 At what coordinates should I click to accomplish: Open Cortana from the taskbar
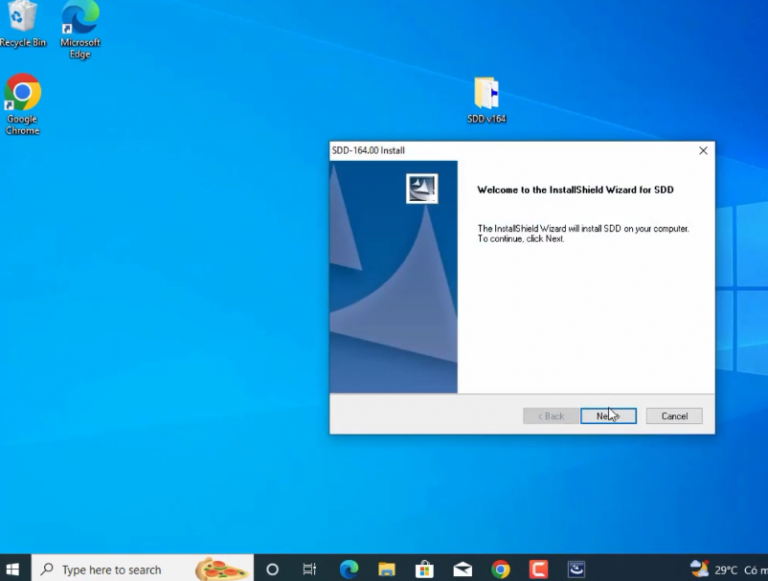point(272,569)
